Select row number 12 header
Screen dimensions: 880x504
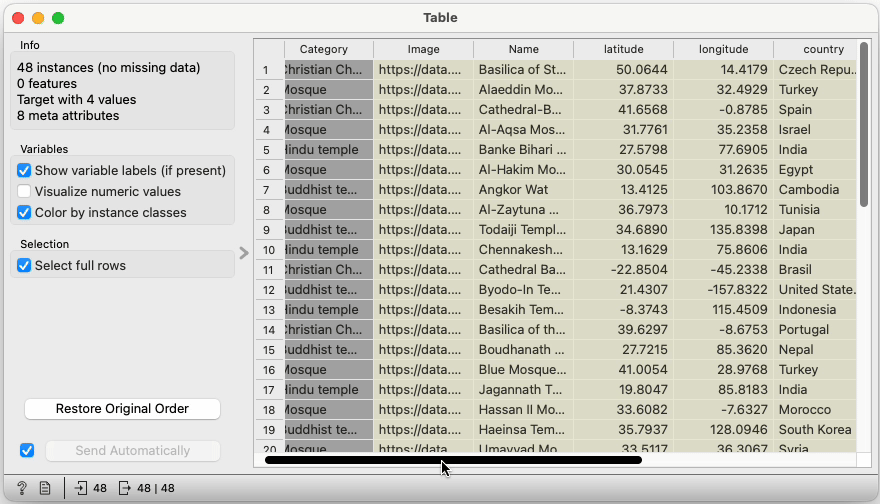pos(269,290)
